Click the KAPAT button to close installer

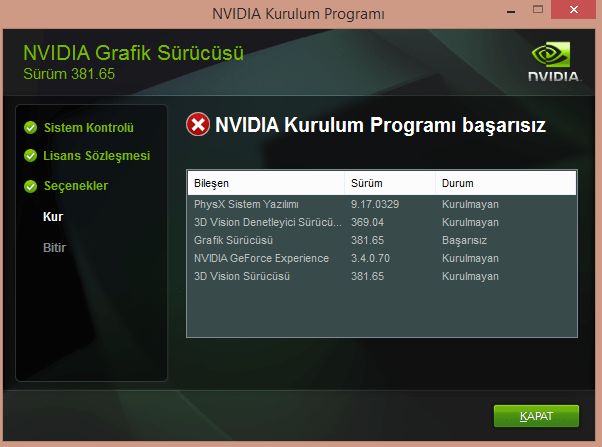(x=536, y=416)
